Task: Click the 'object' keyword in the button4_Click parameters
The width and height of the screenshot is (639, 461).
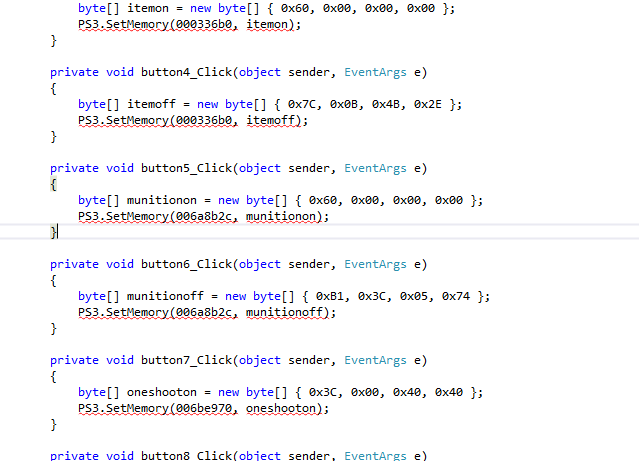Action: click(x=260, y=73)
